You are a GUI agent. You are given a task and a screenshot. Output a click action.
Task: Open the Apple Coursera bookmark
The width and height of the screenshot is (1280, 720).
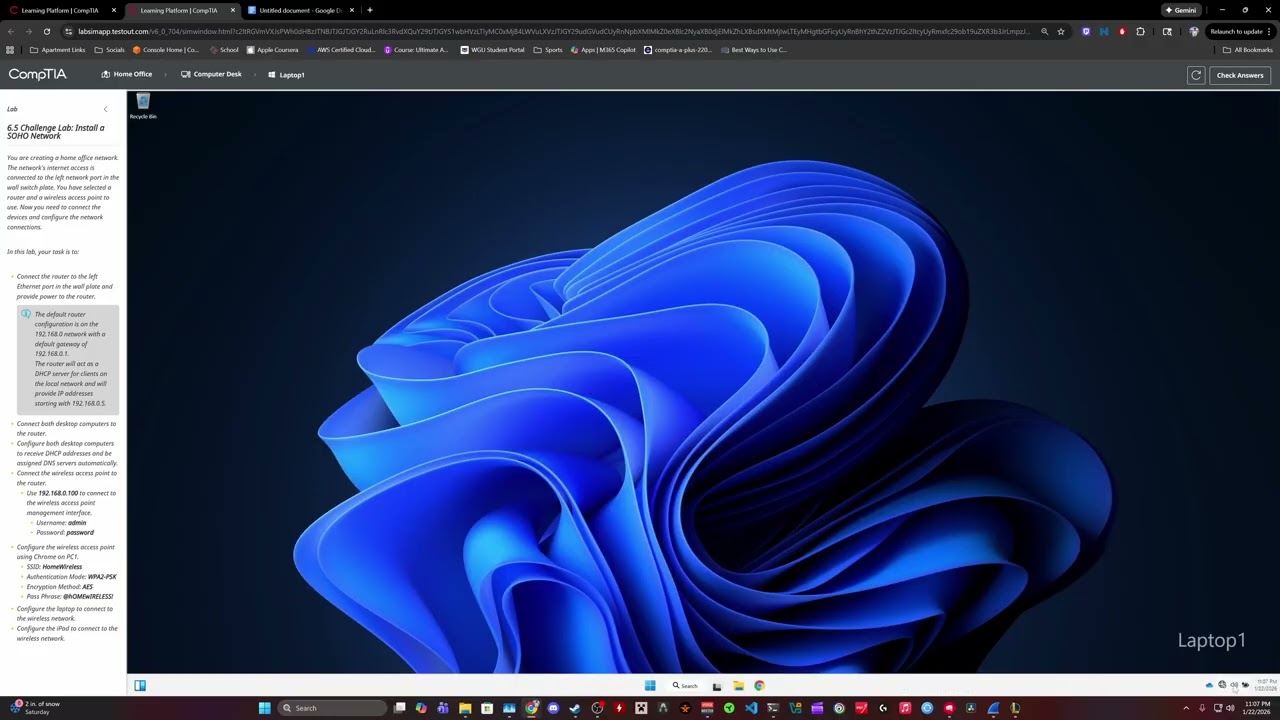click(272, 50)
